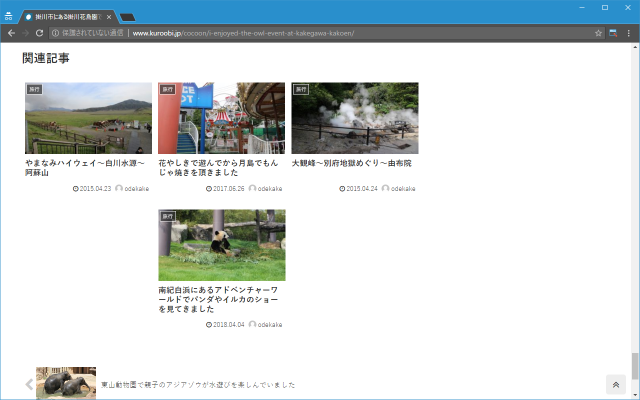Open the 南紀白浜 アドベンチャーワールド article title
Viewport: 640px width, 400px height.
(221, 300)
